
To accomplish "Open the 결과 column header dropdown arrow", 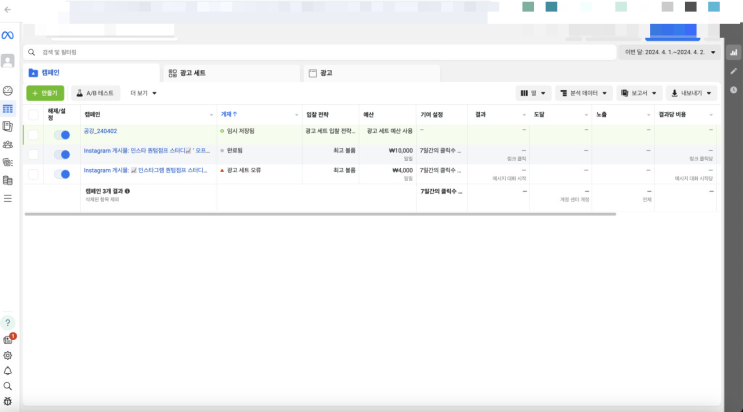I will coord(524,115).
